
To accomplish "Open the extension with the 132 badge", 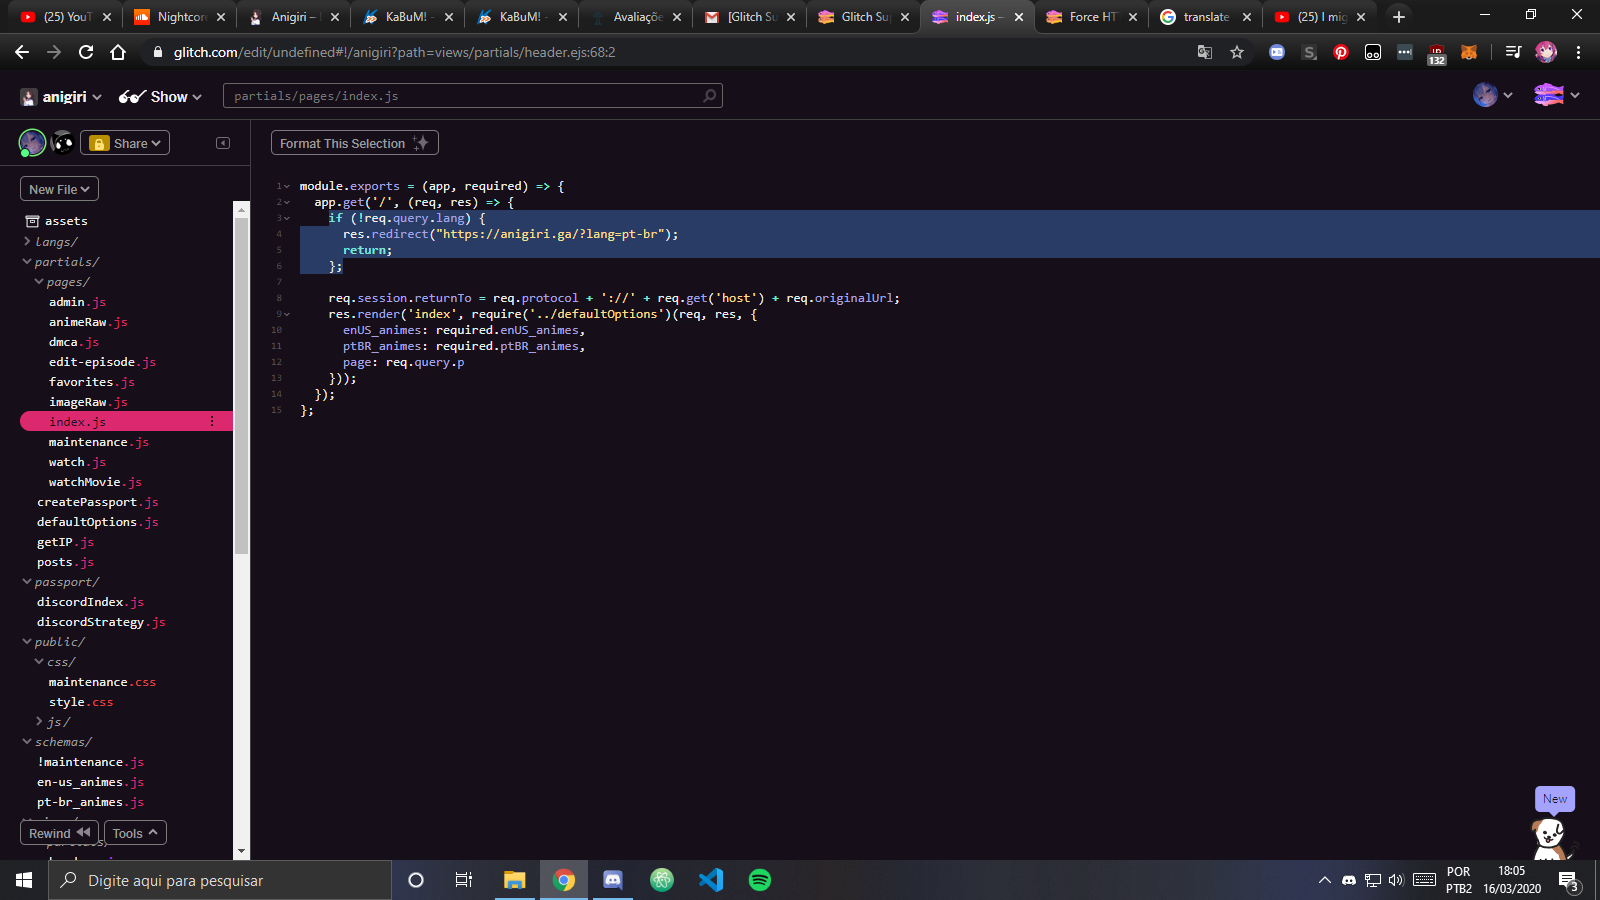I will (x=1437, y=54).
